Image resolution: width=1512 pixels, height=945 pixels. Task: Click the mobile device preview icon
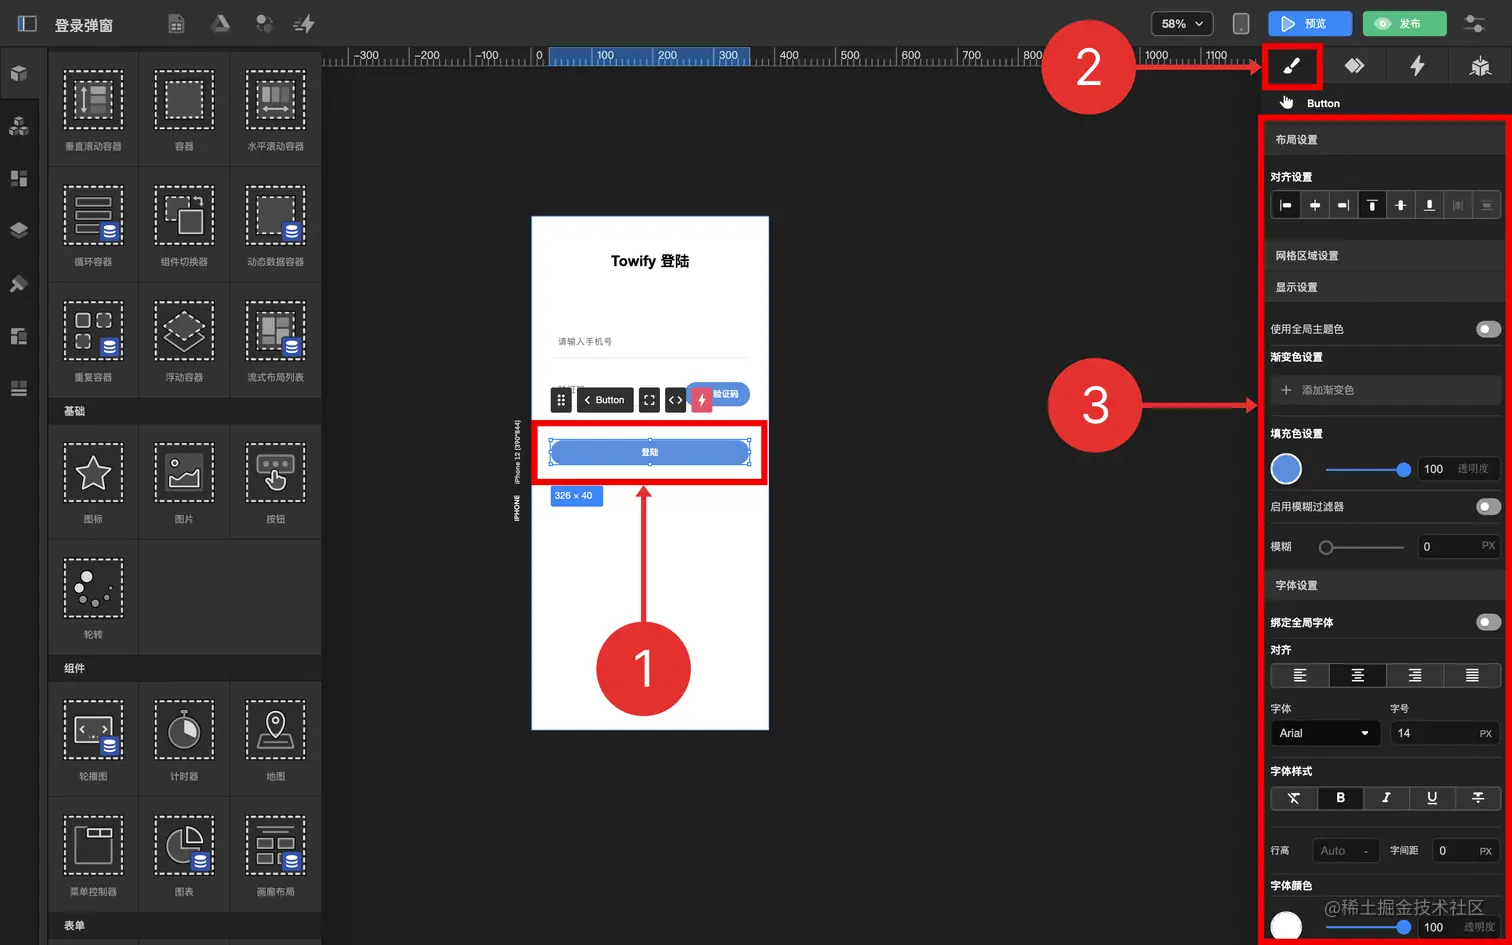[1241, 24]
